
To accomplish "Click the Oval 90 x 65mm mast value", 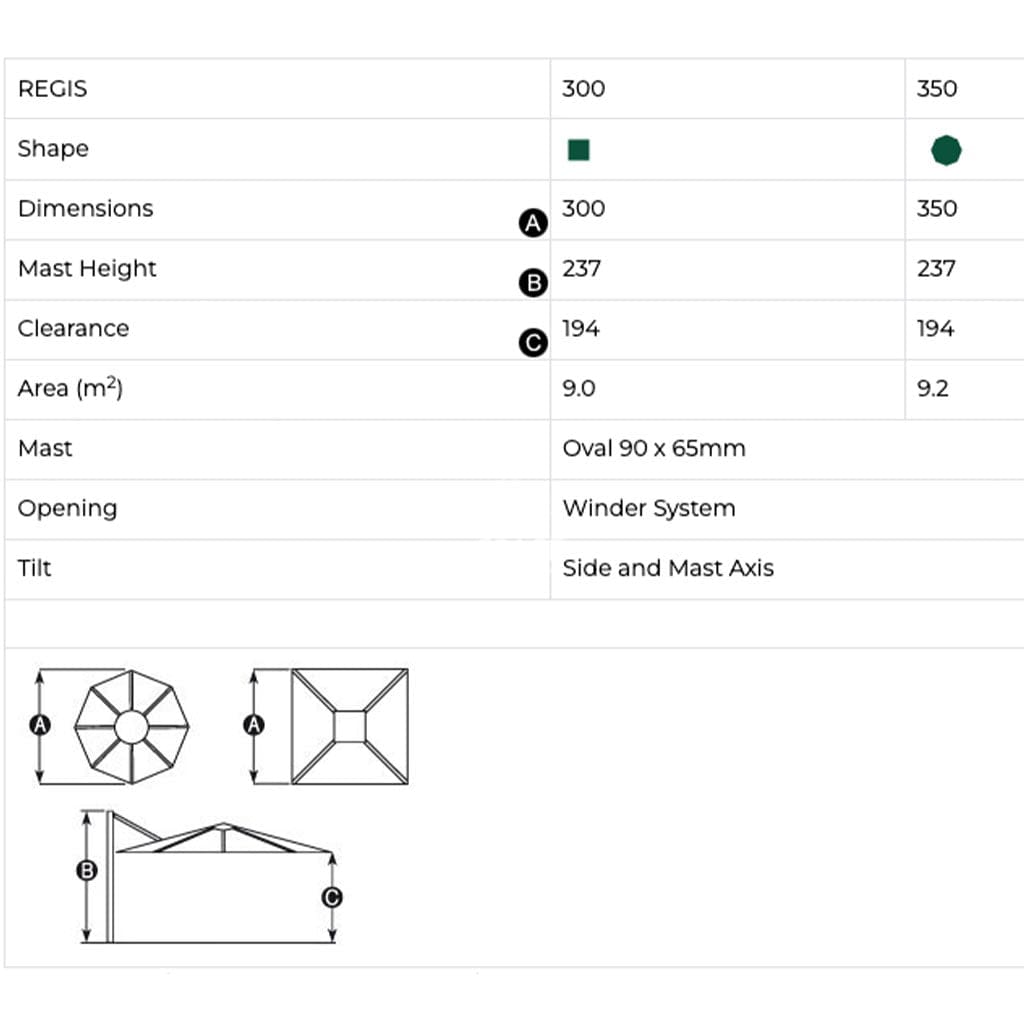I will click(654, 449).
